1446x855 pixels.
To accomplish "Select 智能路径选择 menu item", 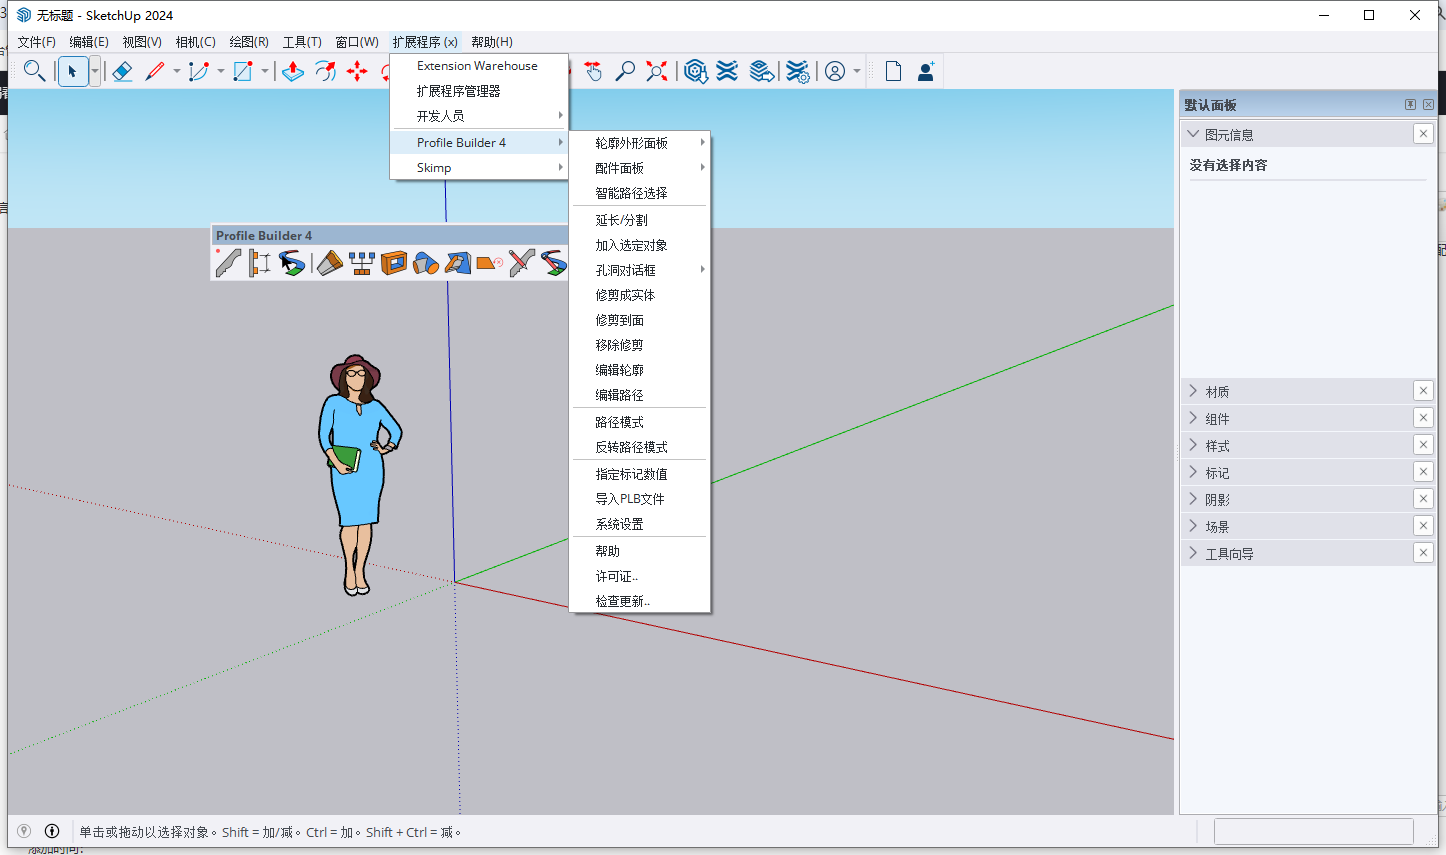I will 640,193.
